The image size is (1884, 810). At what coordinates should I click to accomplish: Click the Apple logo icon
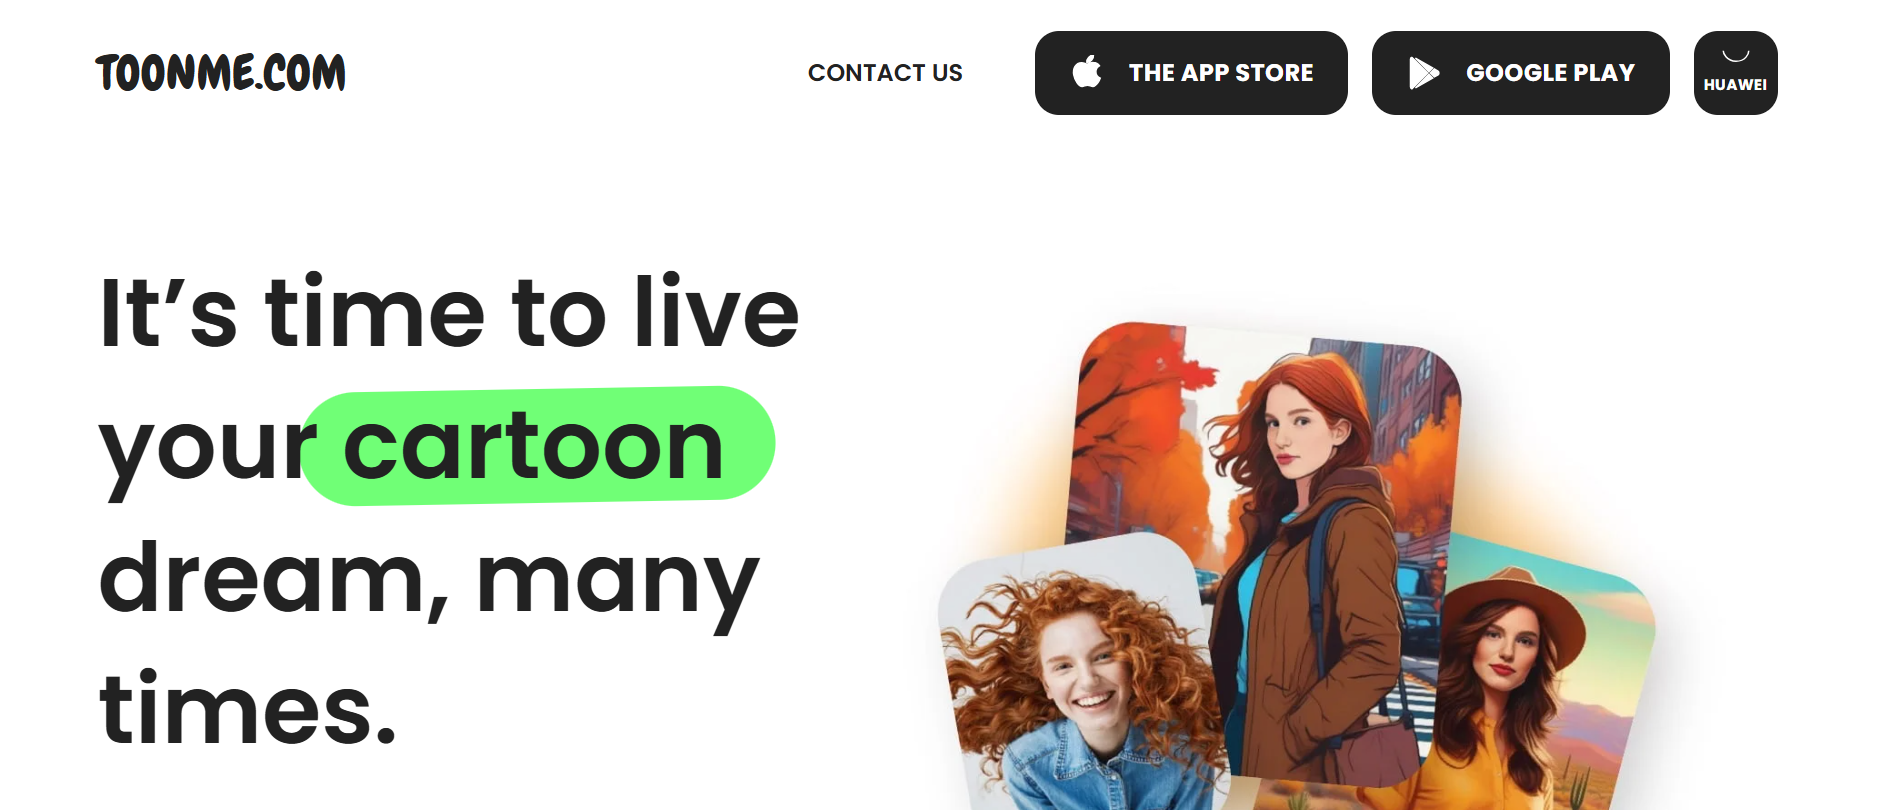pos(1087,72)
